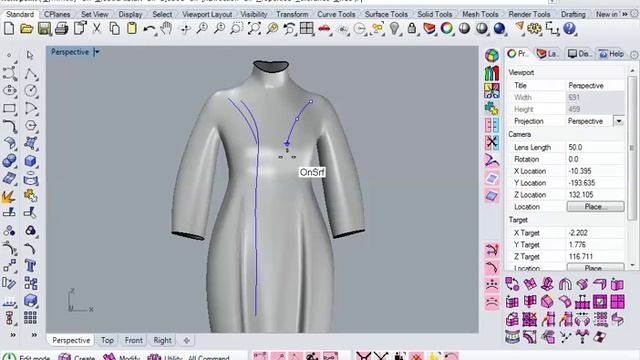640x360 pixels.
Task: Switch to the Top viewport tab
Action: point(107,340)
